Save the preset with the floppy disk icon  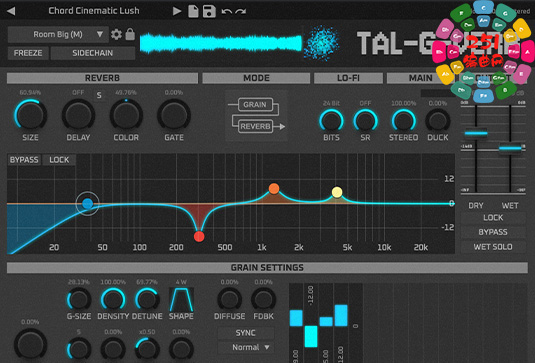(x=209, y=11)
